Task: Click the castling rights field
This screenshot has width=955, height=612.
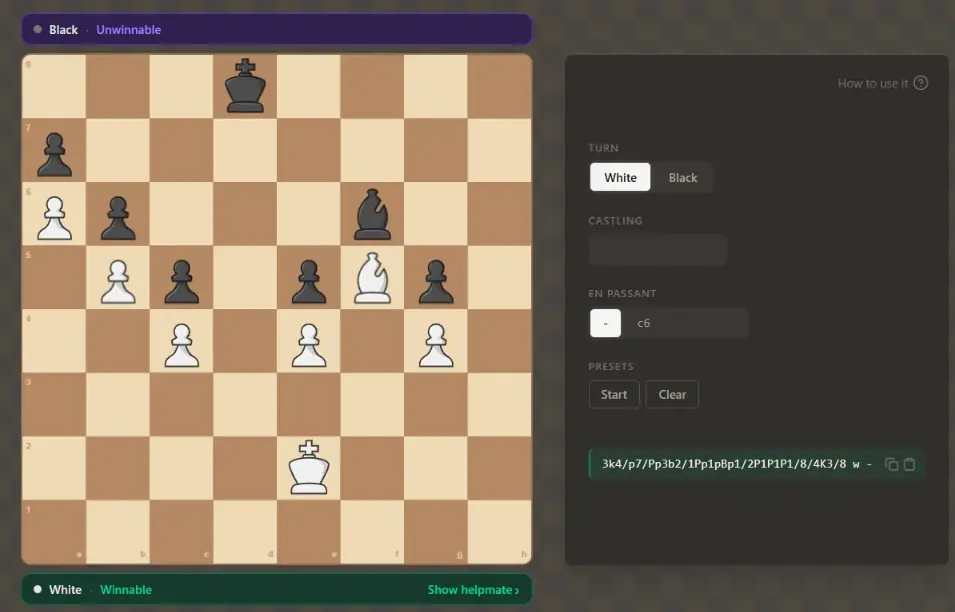Action: 658,250
